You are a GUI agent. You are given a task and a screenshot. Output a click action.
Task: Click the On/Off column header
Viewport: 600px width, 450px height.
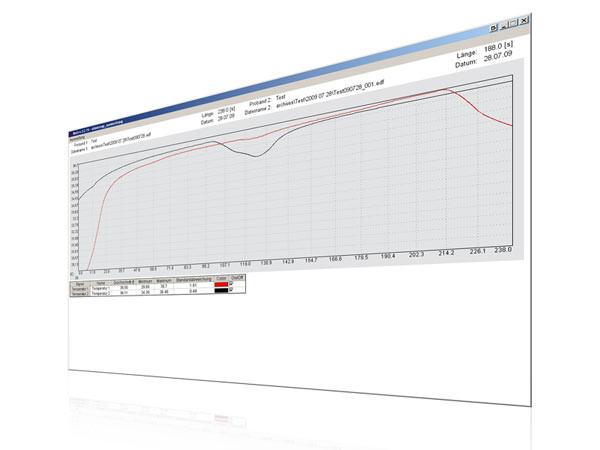[237, 277]
